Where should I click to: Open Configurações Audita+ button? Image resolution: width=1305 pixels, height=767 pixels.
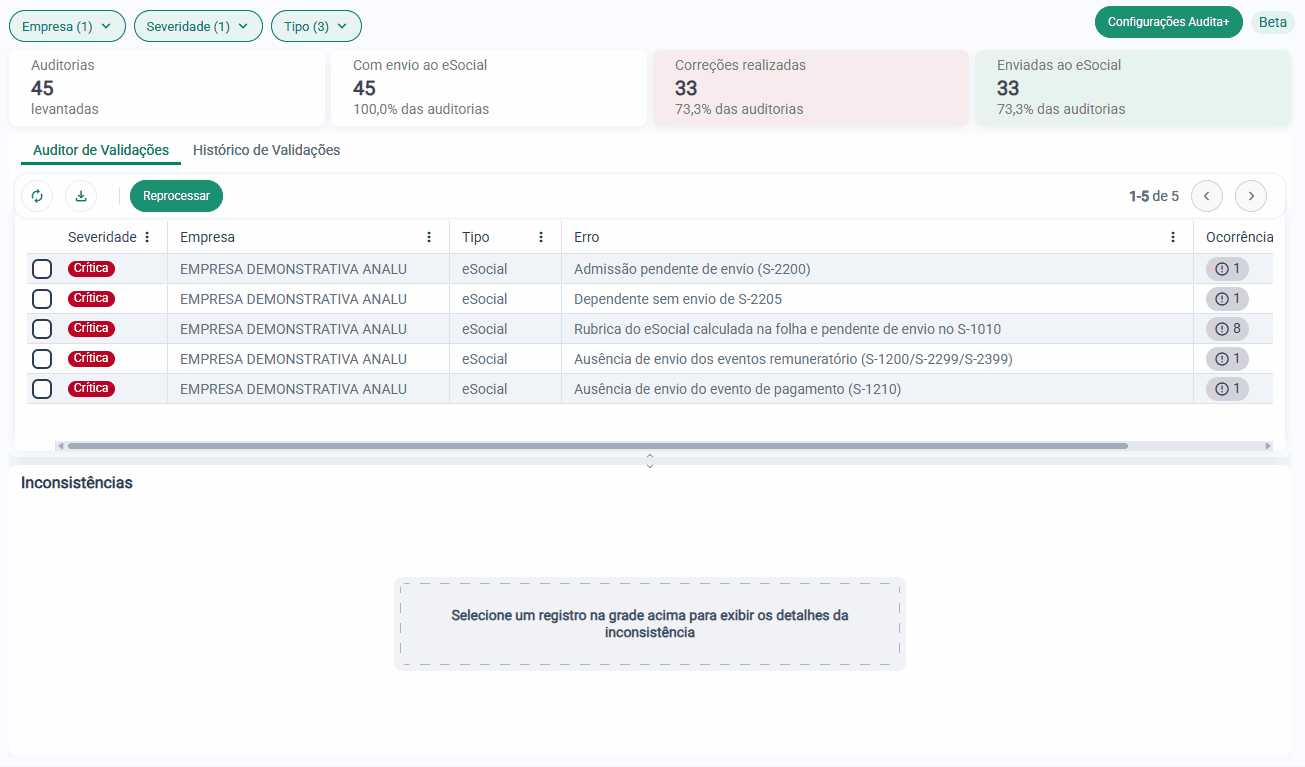[1169, 22]
